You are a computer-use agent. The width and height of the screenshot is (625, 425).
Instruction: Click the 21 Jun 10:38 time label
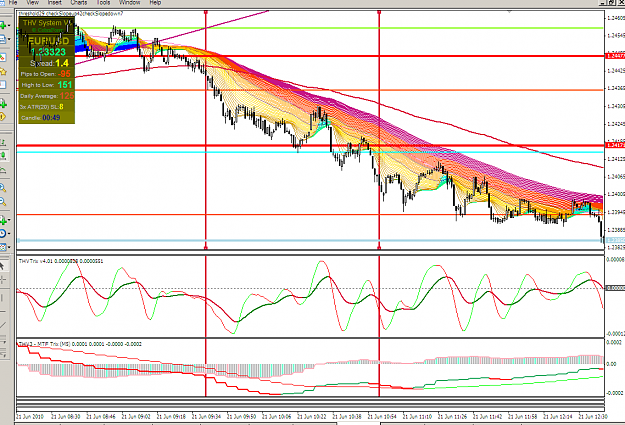(347, 417)
